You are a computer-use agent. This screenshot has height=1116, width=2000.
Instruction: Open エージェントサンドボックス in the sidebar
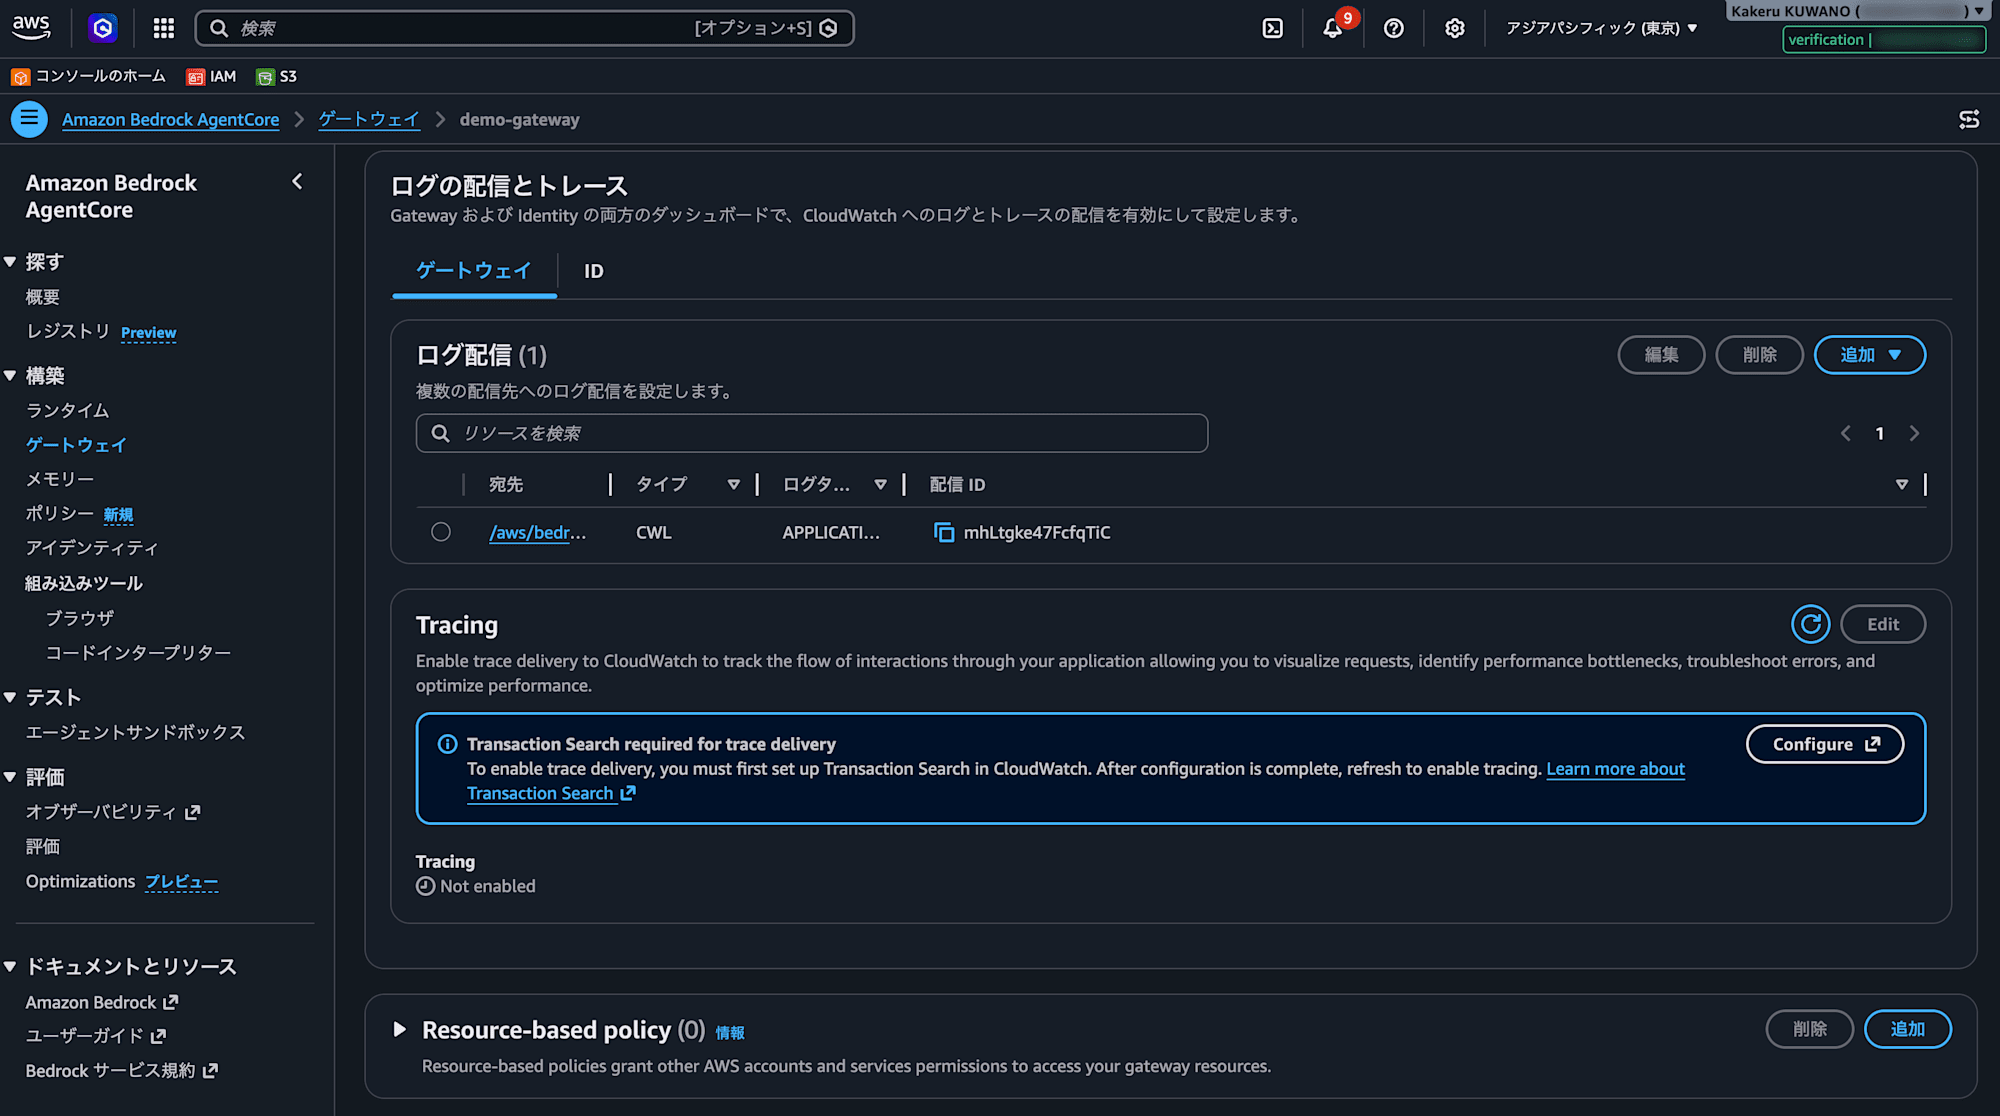coord(135,733)
